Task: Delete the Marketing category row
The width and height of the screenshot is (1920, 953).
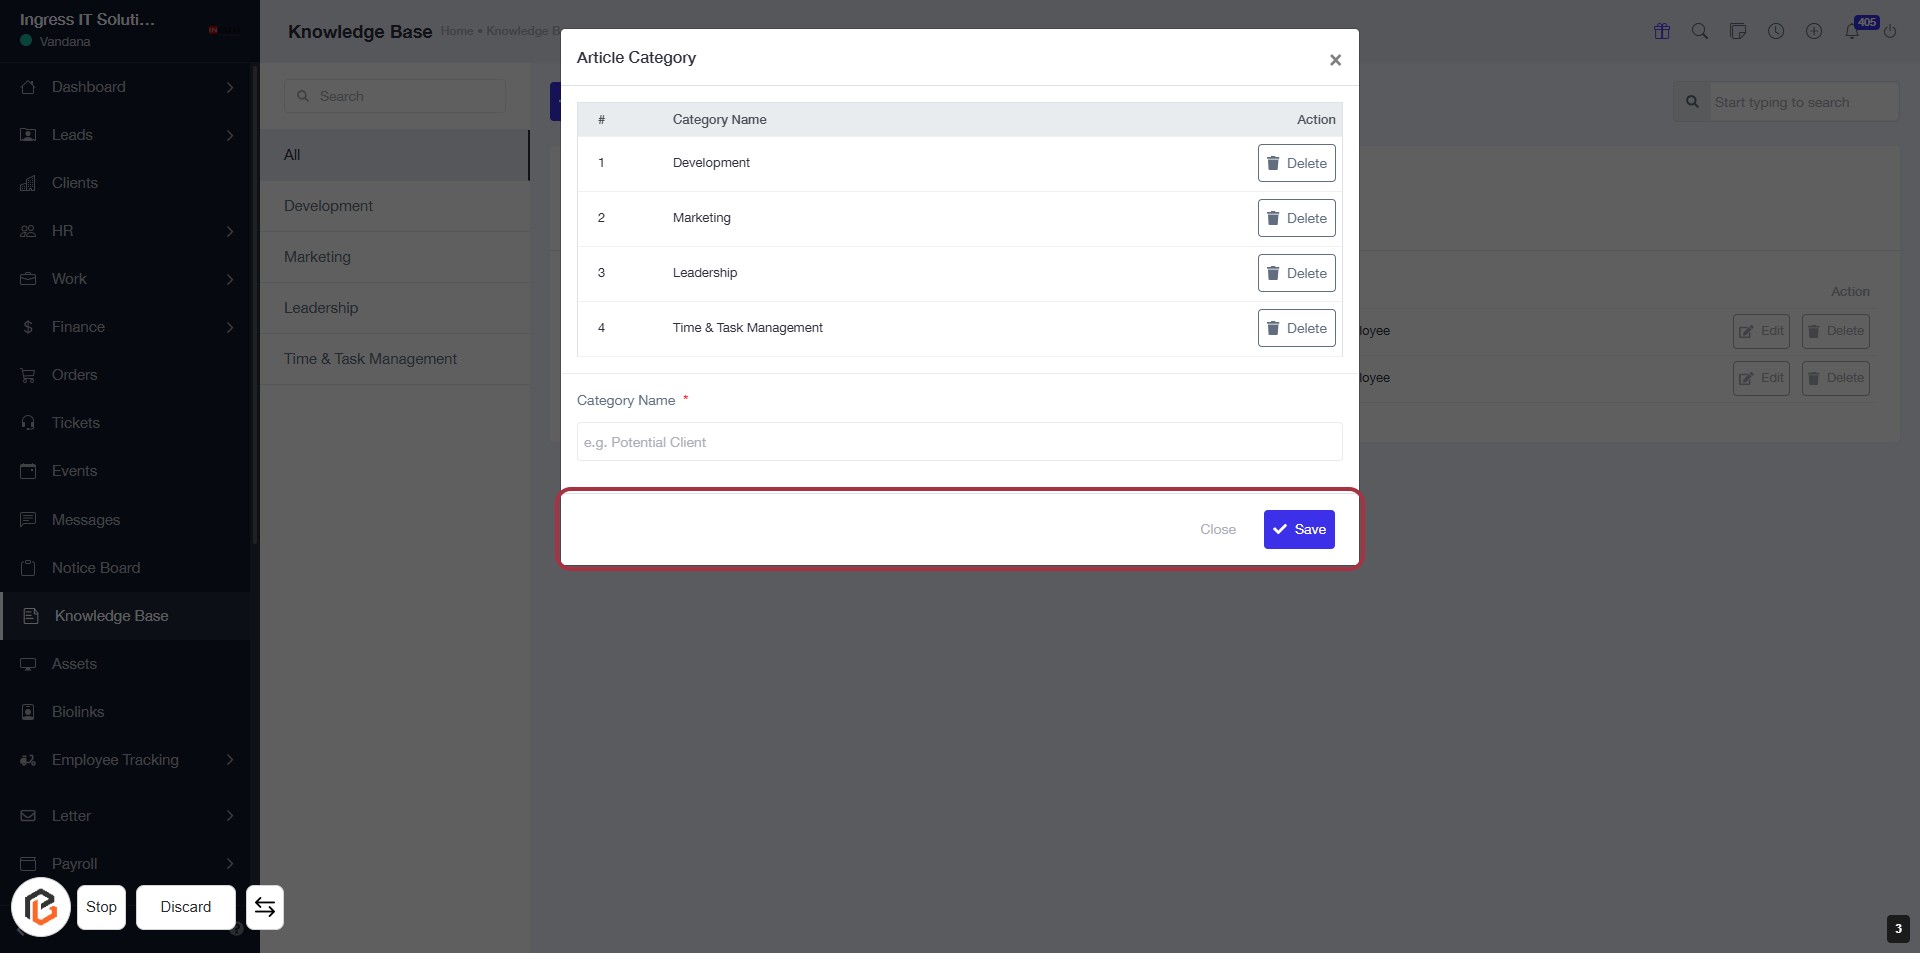Action: 1296,218
